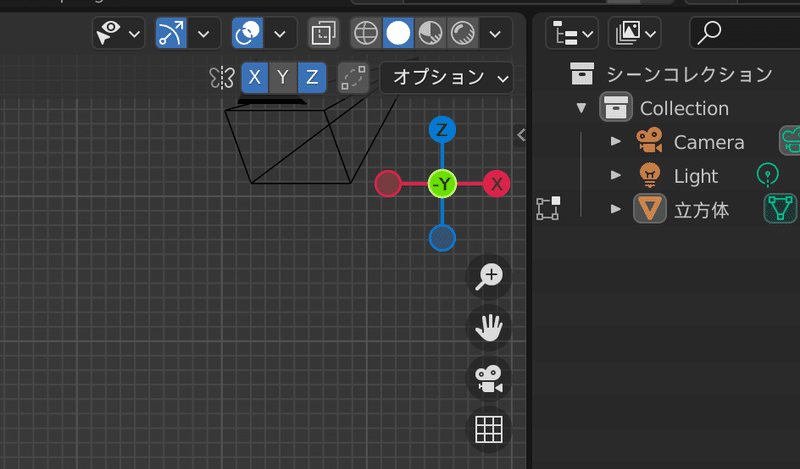
Task: Select the Camera row label
Action: (x=709, y=142)
